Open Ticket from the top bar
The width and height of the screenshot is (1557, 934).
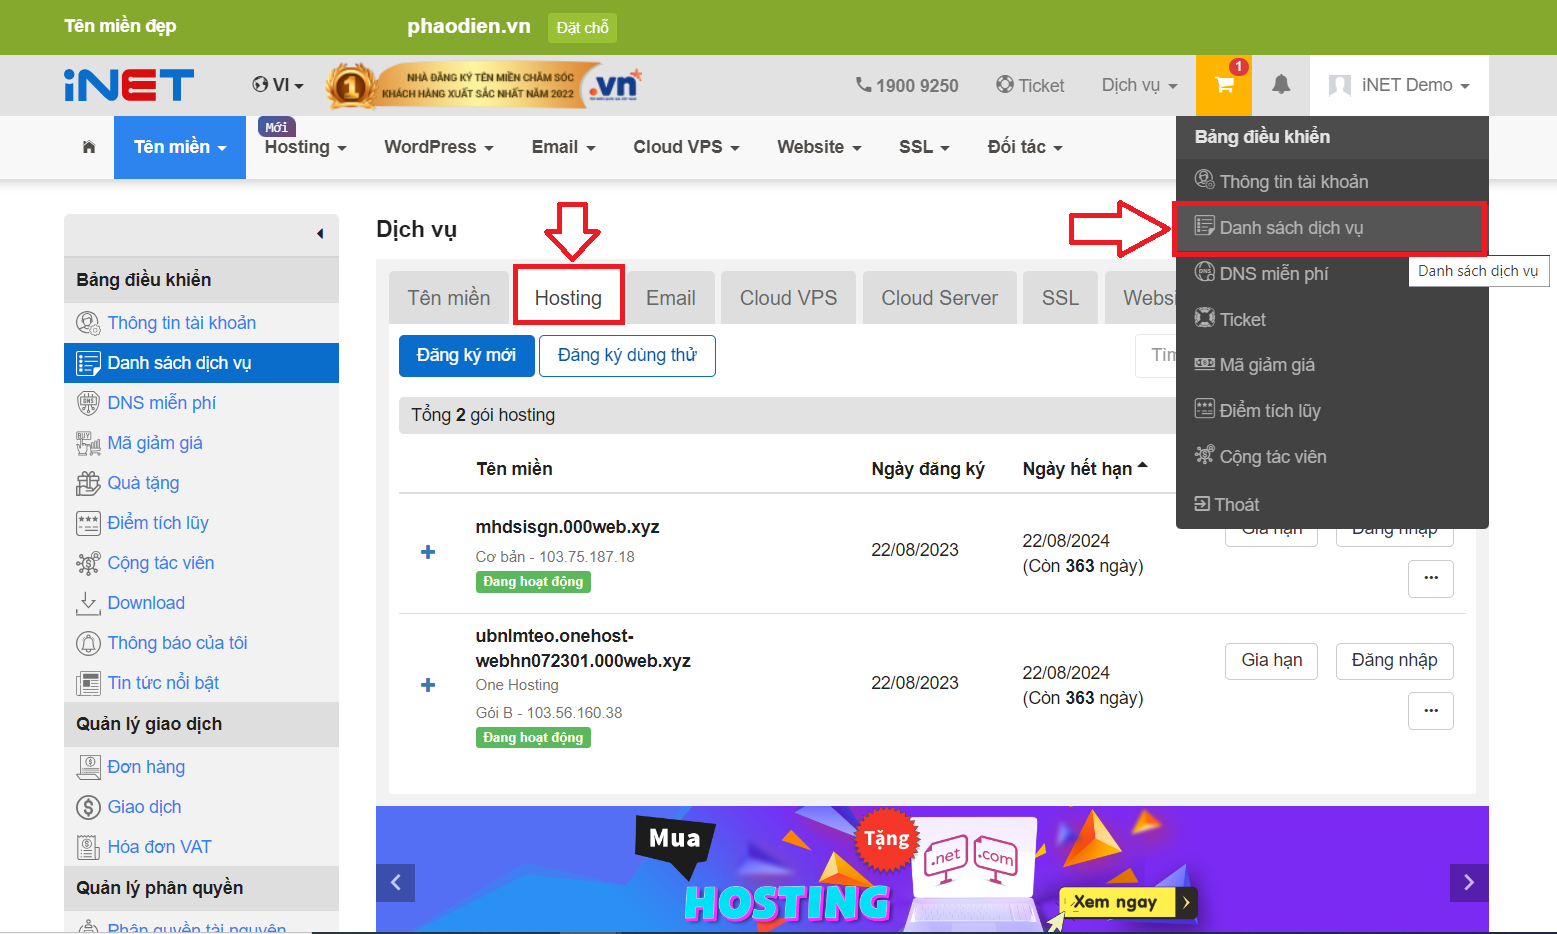(1030, 85)
